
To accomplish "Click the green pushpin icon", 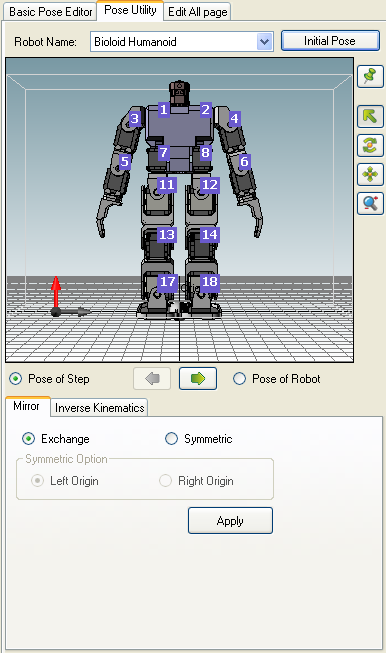I will coord(370,76).
